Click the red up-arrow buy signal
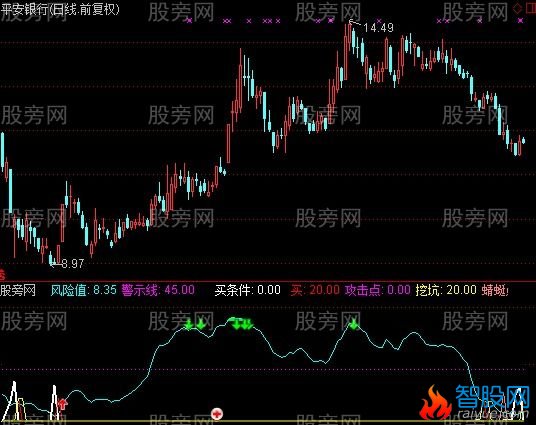The width and height of the screenshot is (536, 425). (62, 404)
